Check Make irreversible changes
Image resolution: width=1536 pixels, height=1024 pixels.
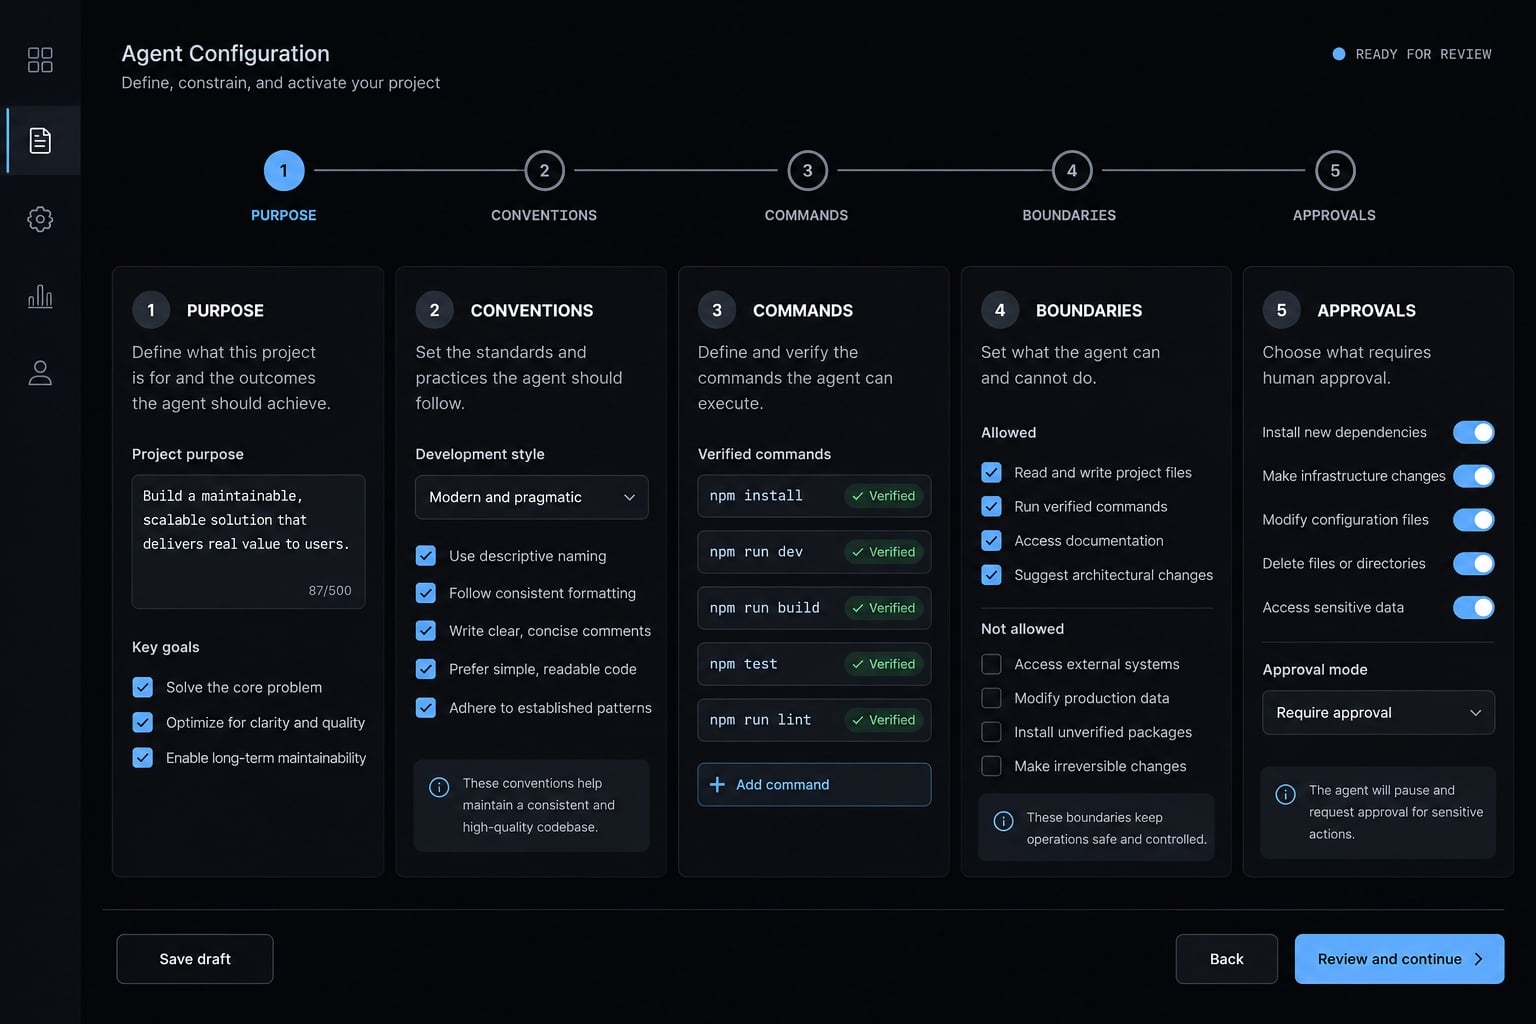point(991,766)
